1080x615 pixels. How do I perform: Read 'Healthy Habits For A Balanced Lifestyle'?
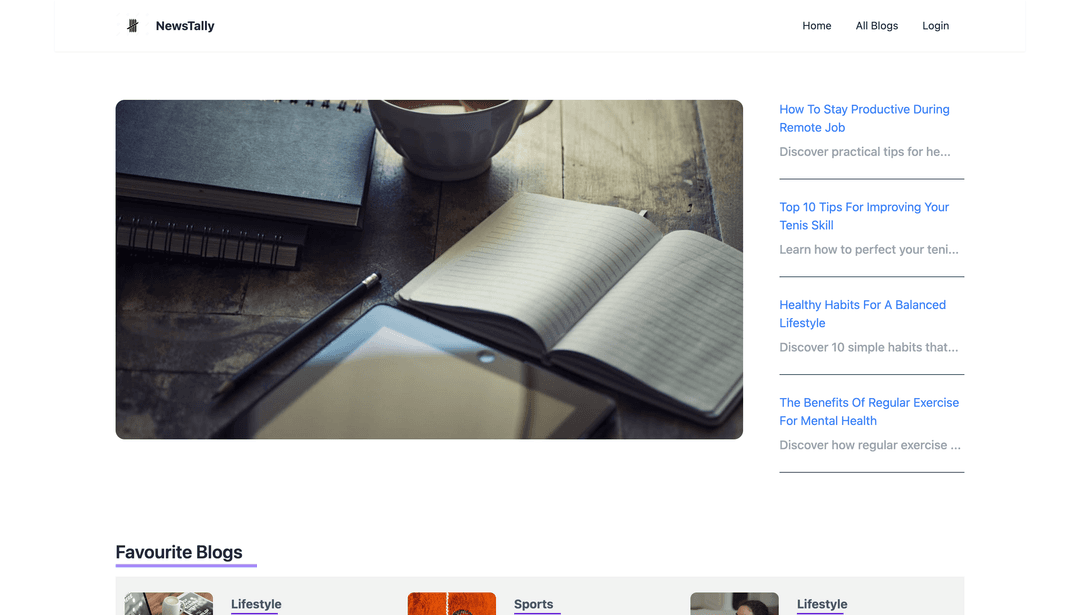(862, 314)
